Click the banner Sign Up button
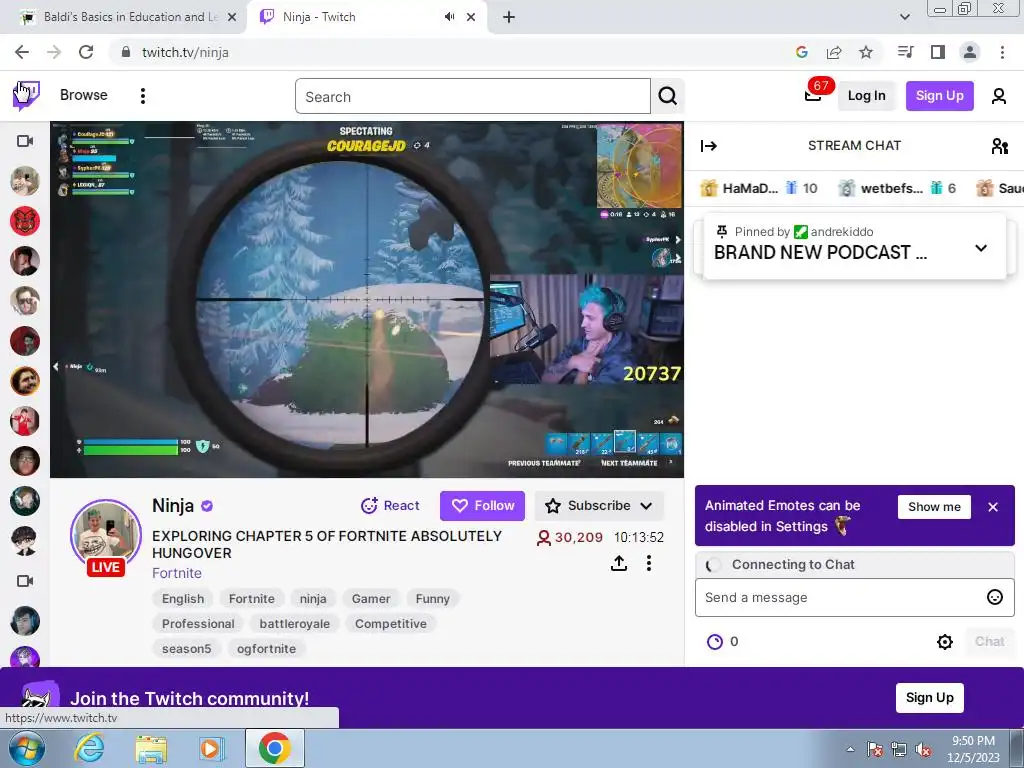The width and height of the screenshot is (1024, 768). click(929, 697)
